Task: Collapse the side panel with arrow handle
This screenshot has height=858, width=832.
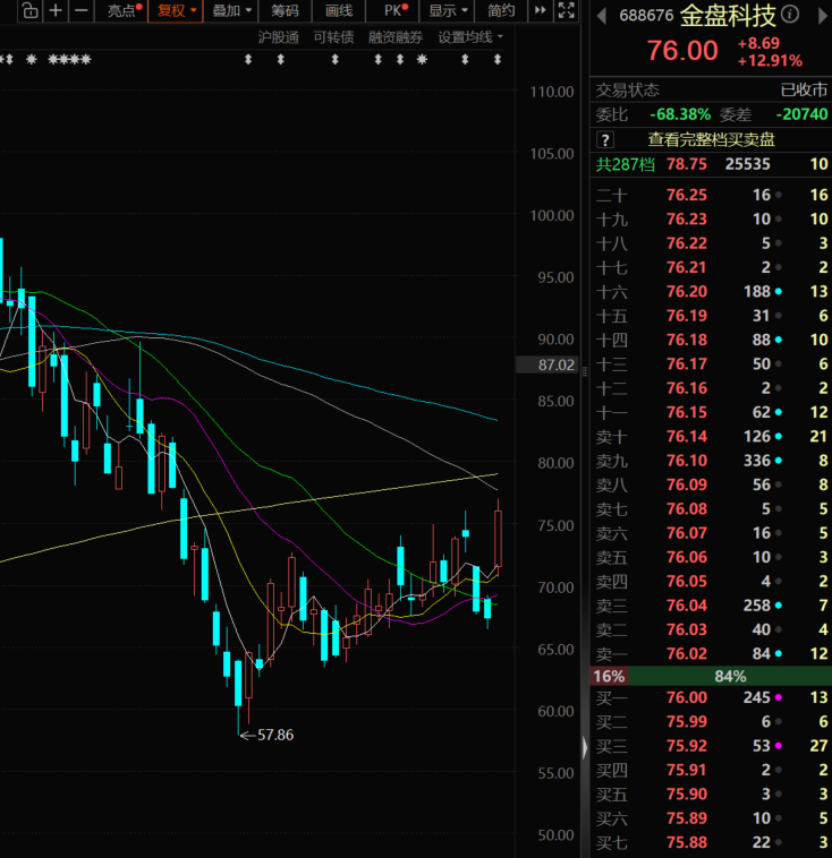Action: (585, 747)
